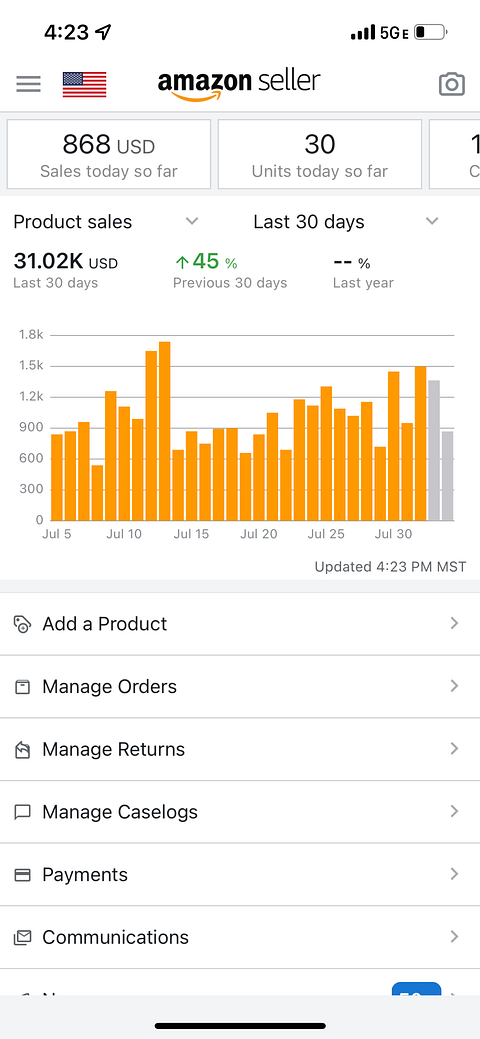Open the Payments menu entry
Screen dimensions: 480x1039
tap(240, 875)
